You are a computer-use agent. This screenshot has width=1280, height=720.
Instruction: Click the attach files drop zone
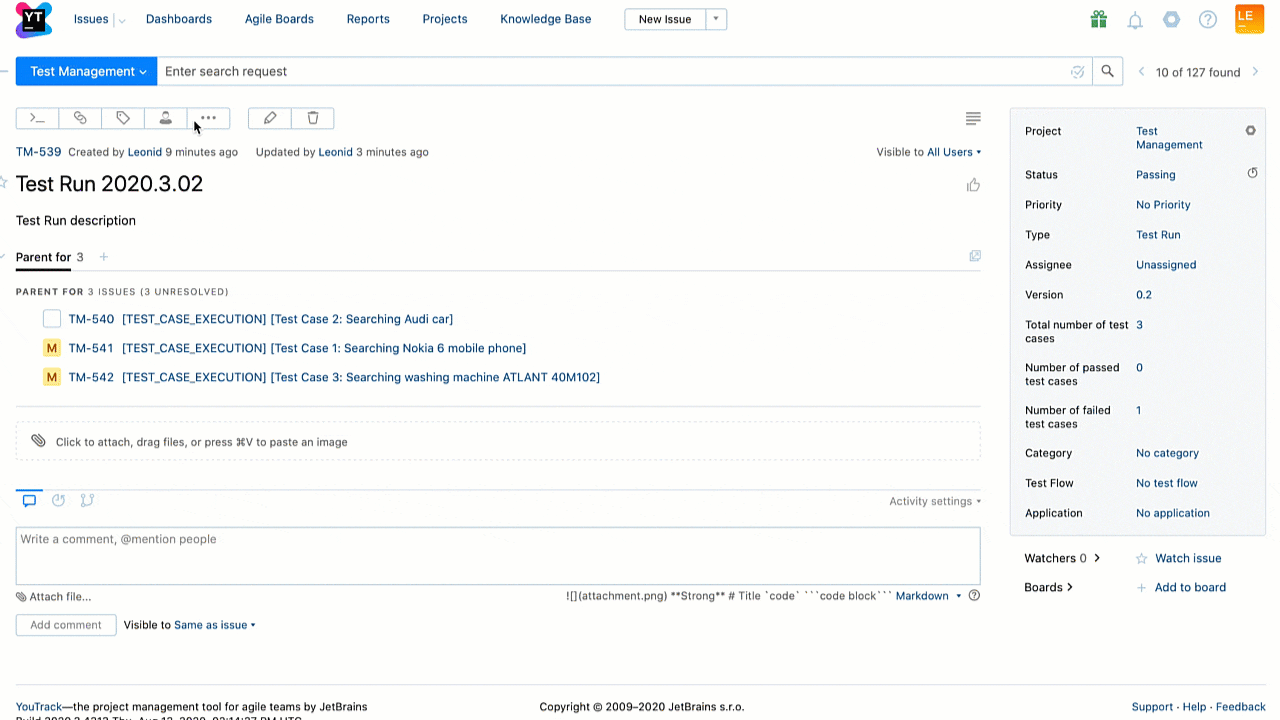click(x=498, y=441)
